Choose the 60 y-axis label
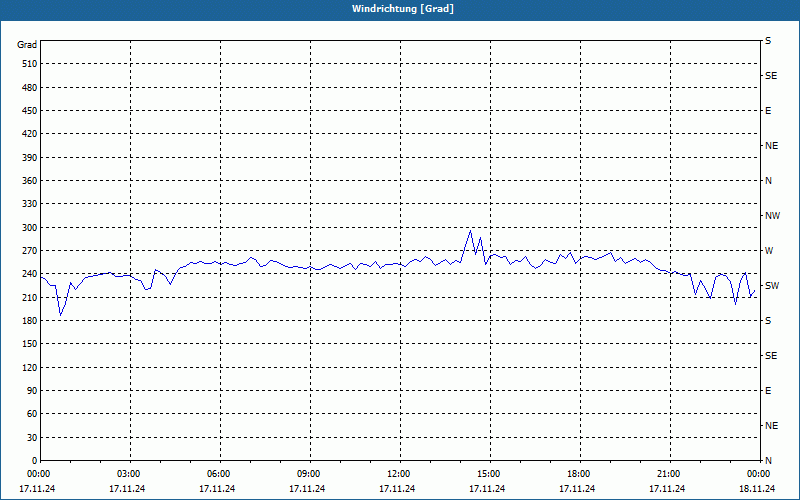 tap(32, 414)
